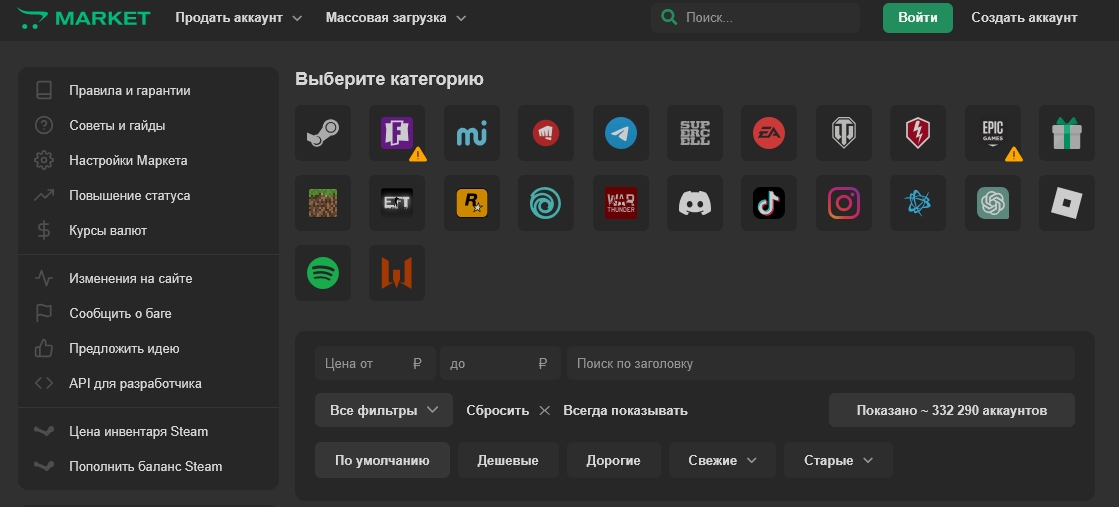Click Показано ~ 332 290 аккаунтов button
The width and height of the screenshot is (1119, 507).
(x=951, y=411)
